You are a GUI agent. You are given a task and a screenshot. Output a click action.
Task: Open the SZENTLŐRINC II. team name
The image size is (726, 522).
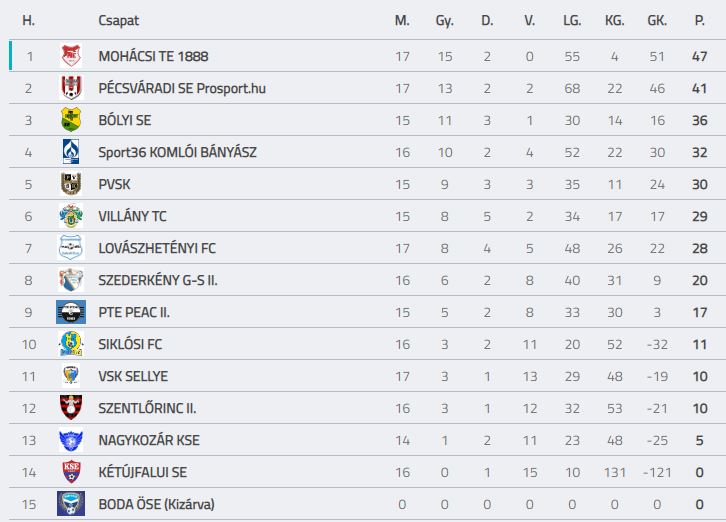point(147,408)
